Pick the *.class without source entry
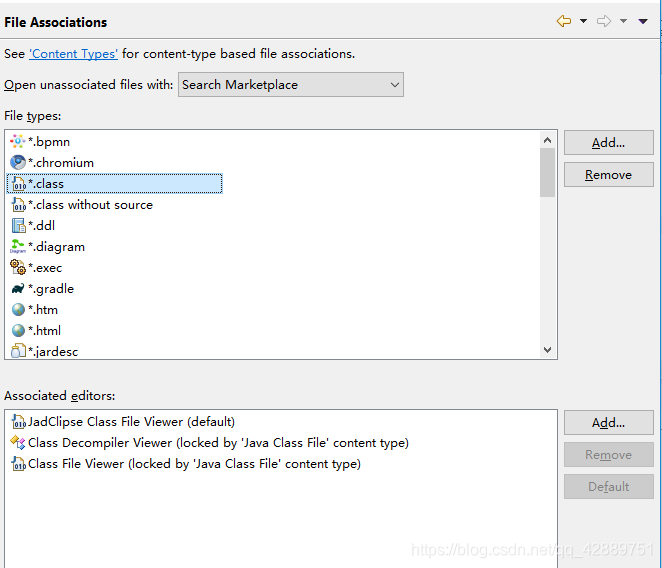Image resolution: width=662 pixels, height=568 pixels. pyautogui.click(x=90, y=205)
